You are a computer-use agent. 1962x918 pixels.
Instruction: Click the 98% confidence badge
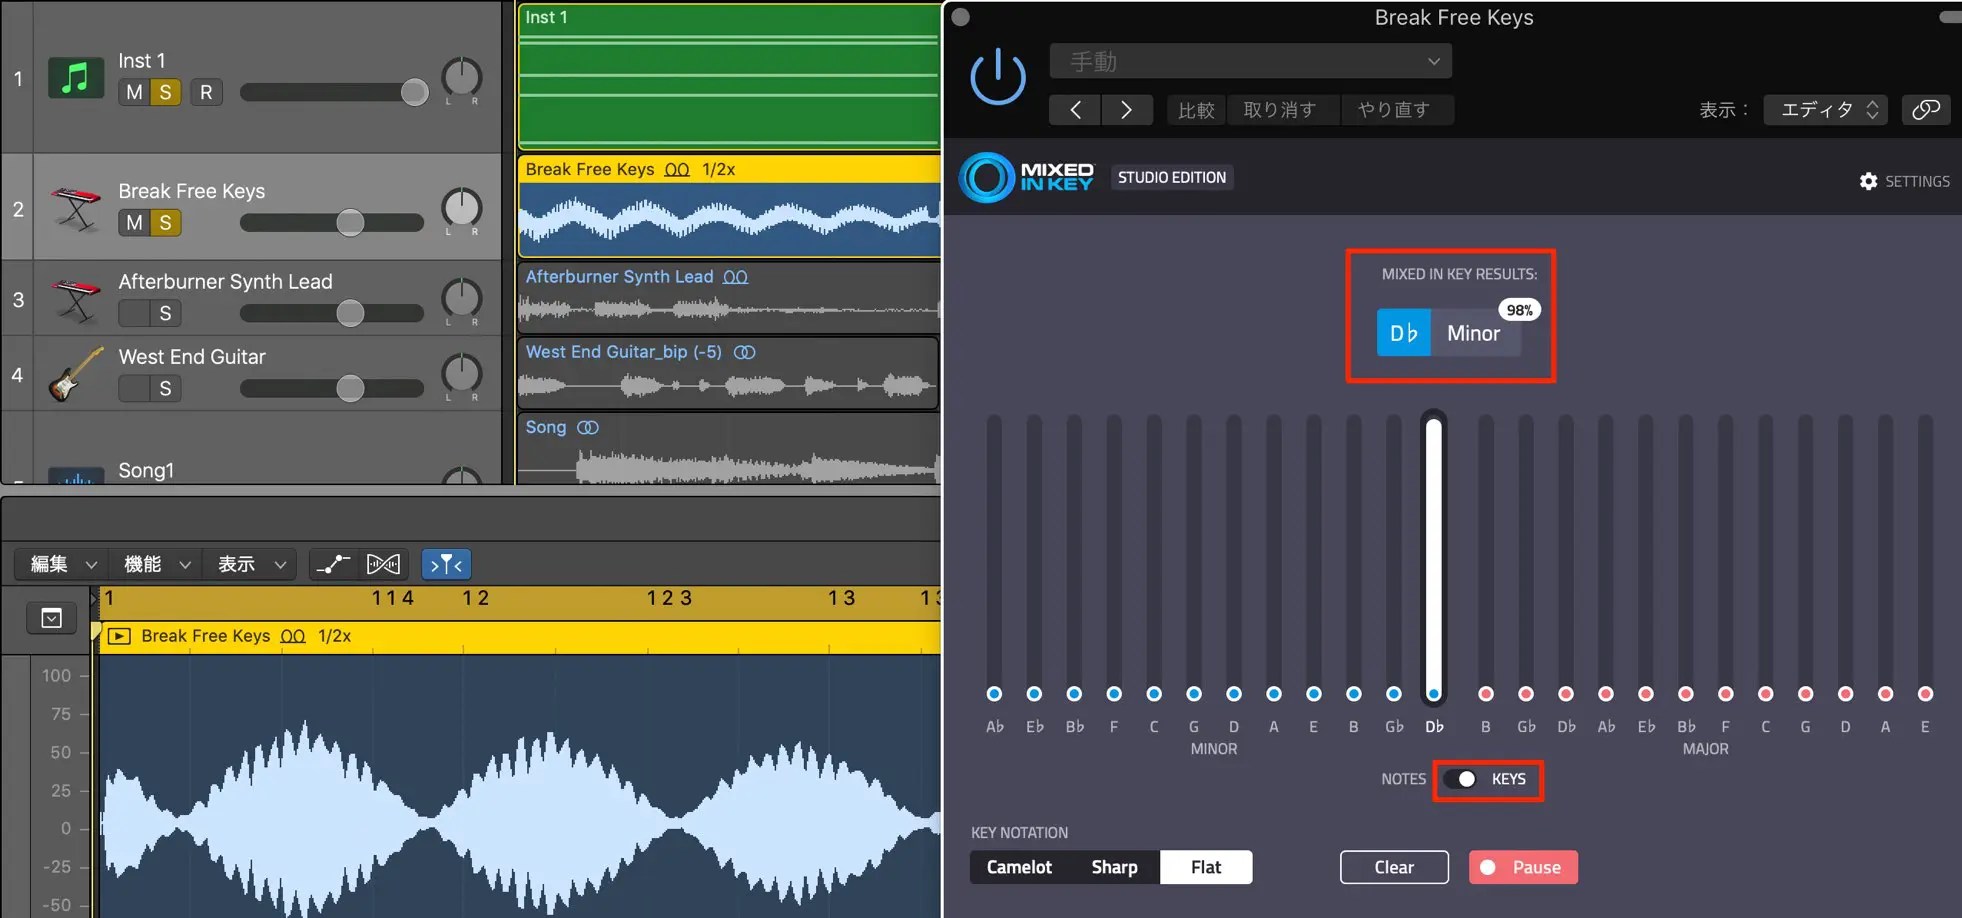(x=1520, y=310)
